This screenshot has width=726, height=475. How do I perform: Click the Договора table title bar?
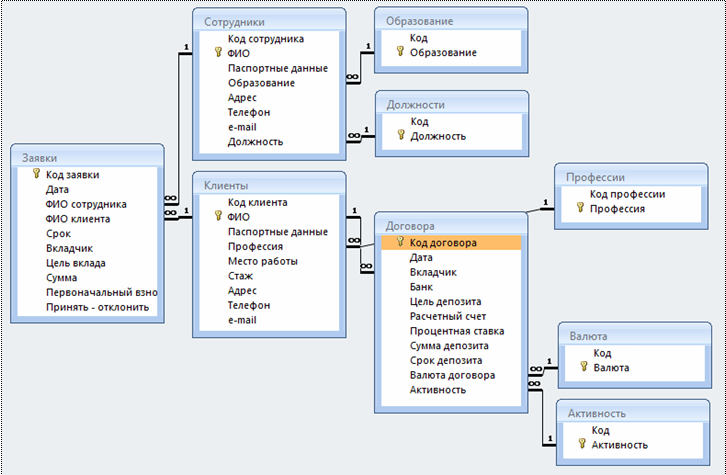coord(450,226)
